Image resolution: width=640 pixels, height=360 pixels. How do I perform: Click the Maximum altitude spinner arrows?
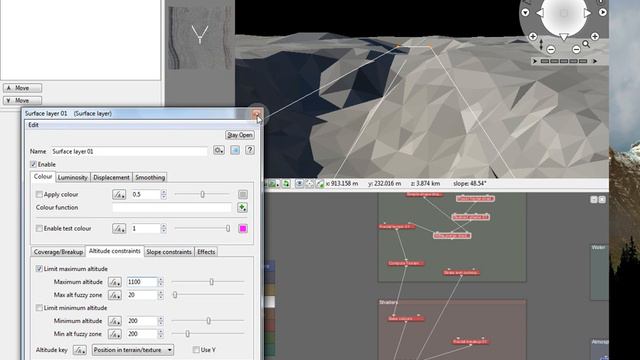tap(160, 282)
